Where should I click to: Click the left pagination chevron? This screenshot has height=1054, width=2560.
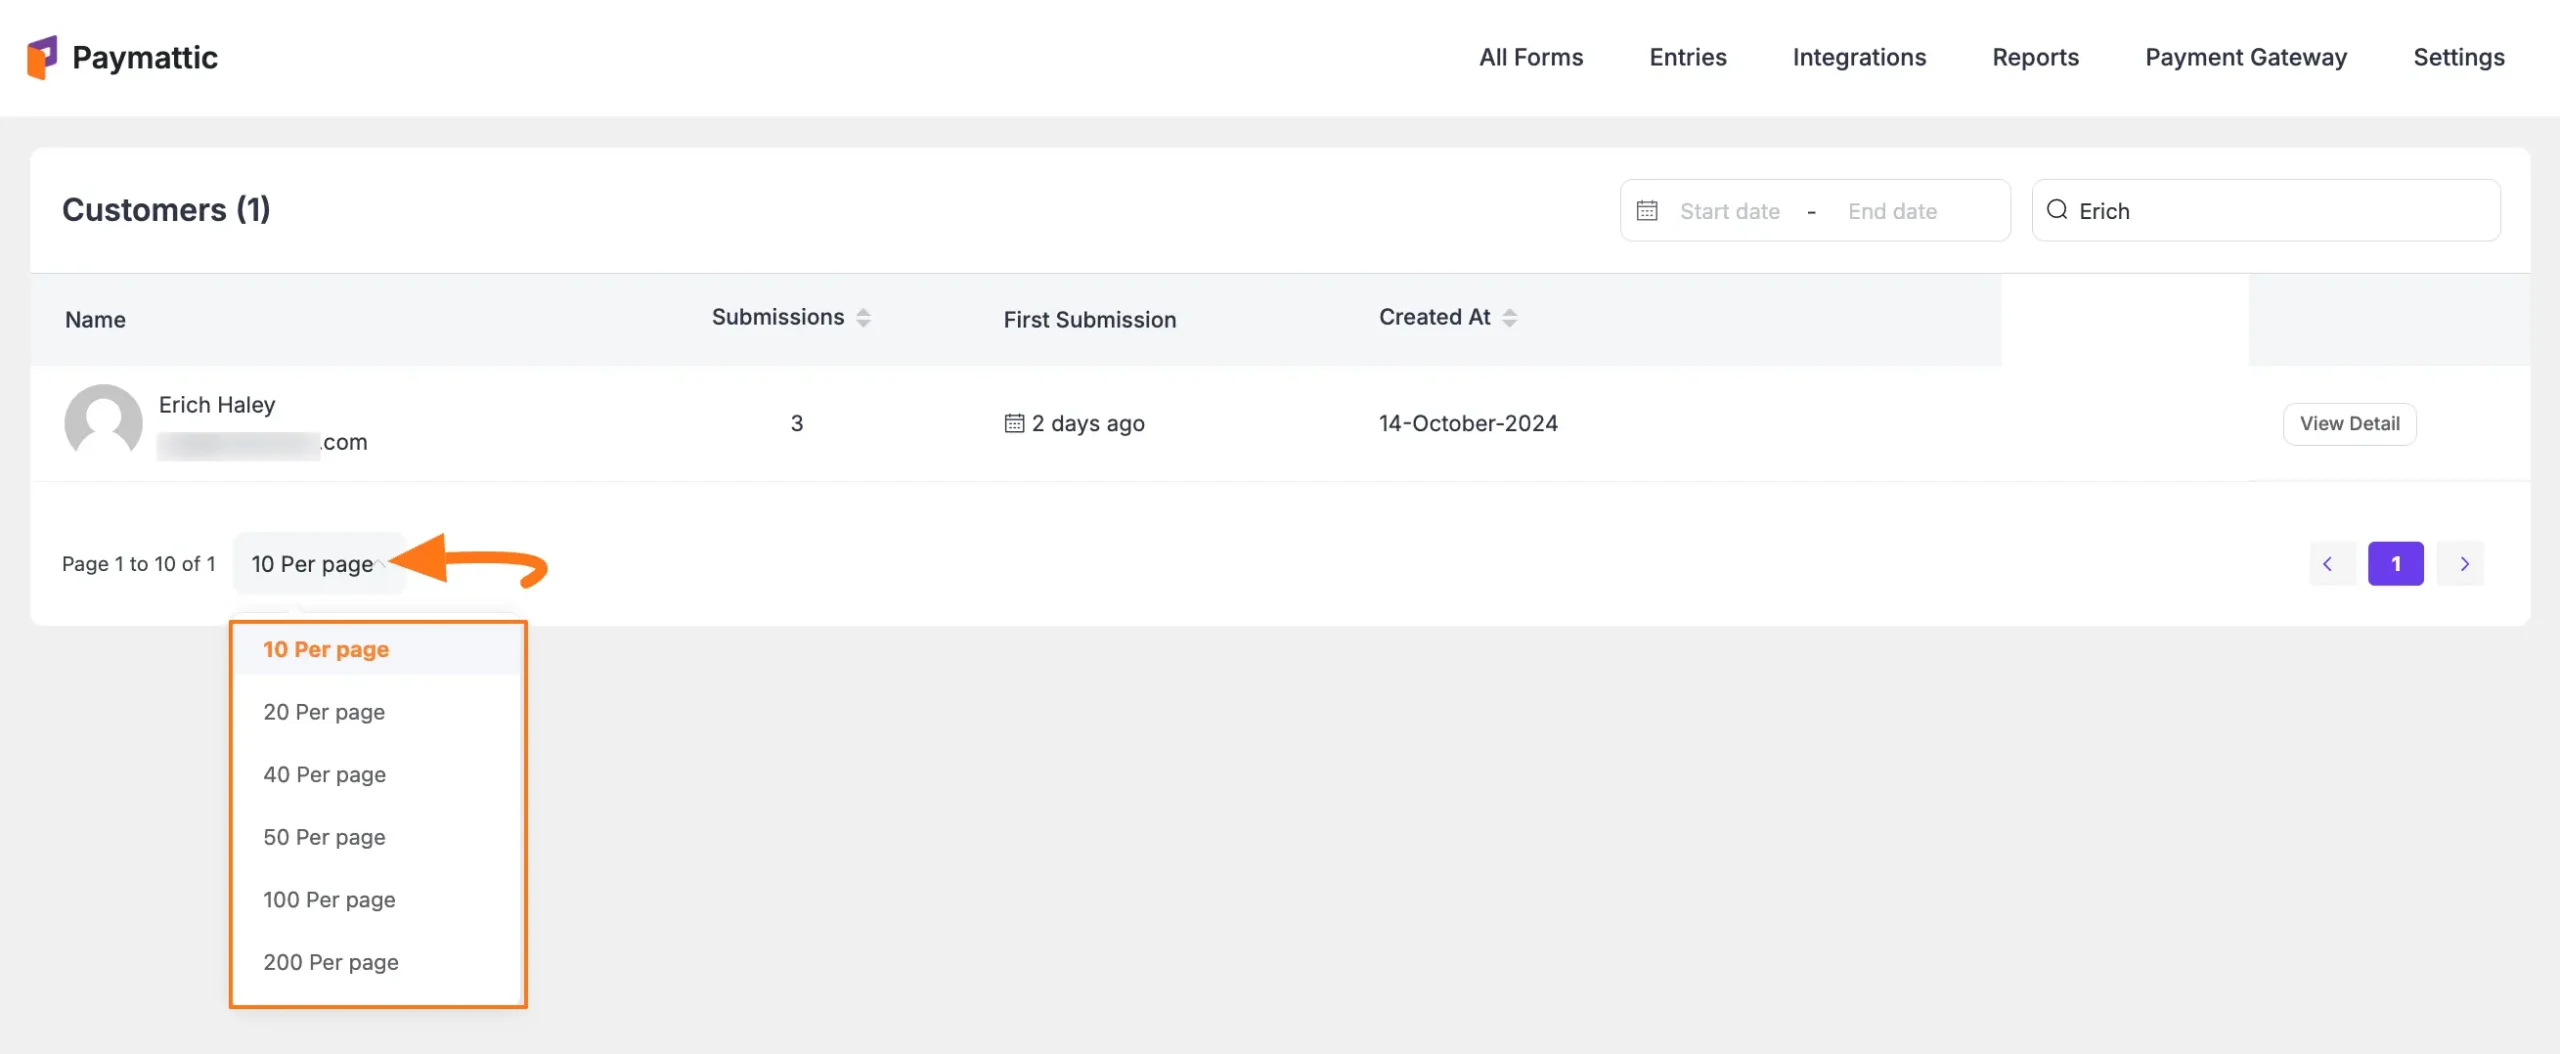[2330, 563]
